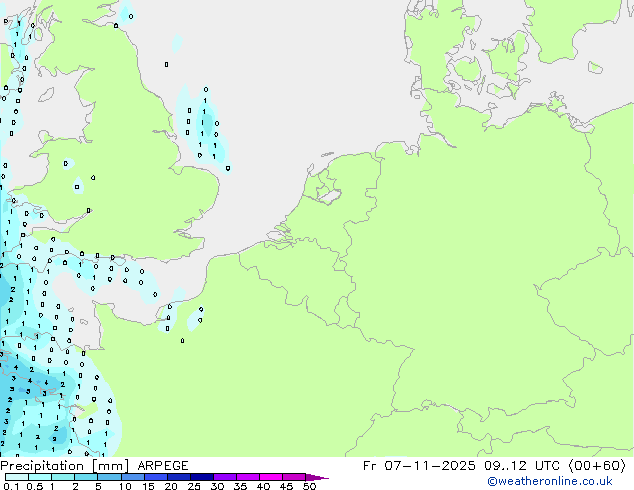The image size is (634, 490).
Task: Click the "Fr 07-11-2025" date text
Action: click(x=419, y=466)
